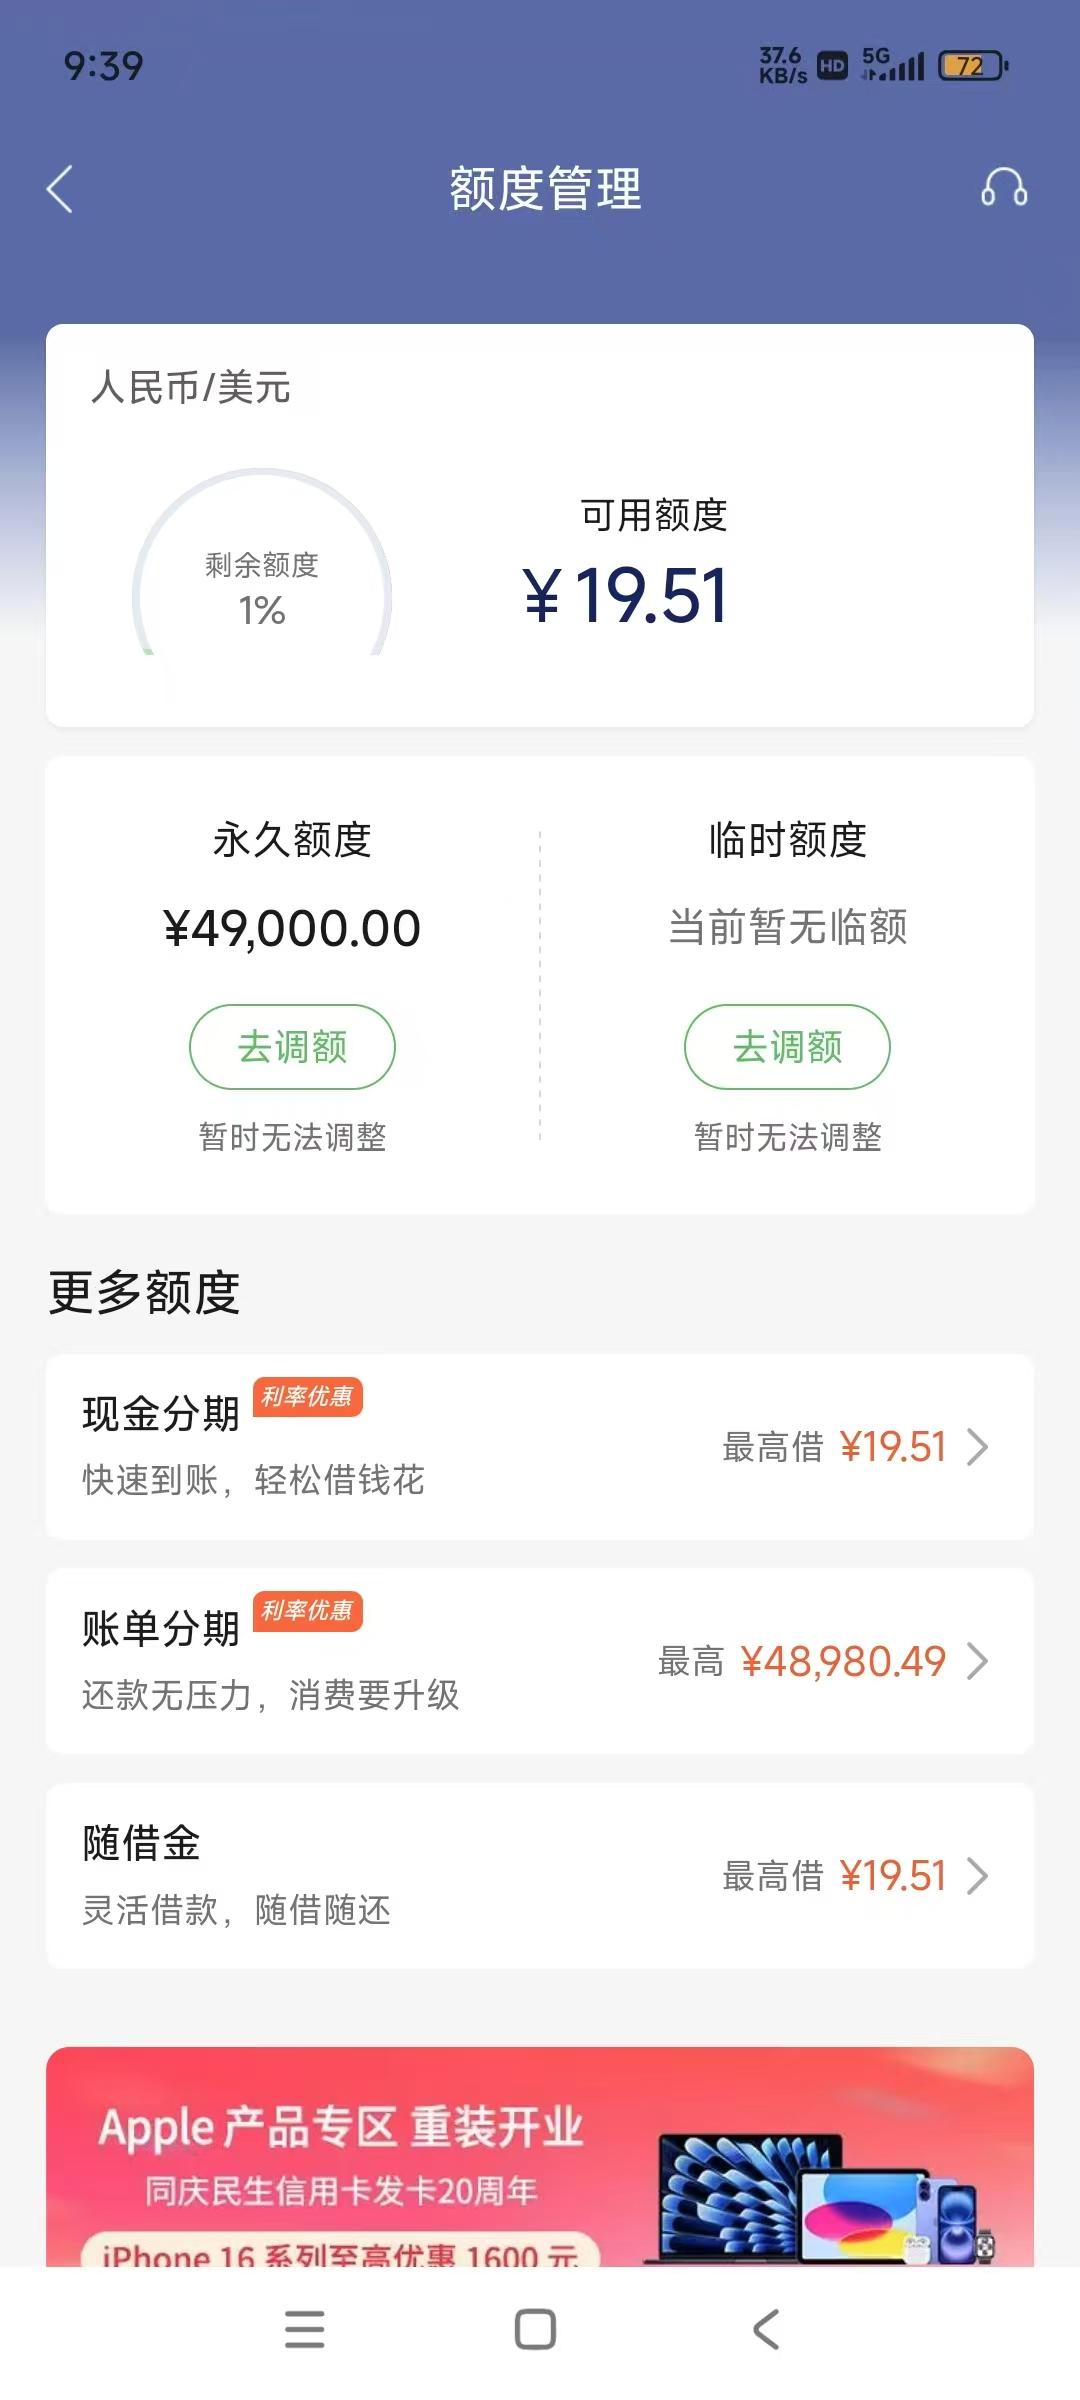Tap the 5G signal strength icon

pos(893,64)
